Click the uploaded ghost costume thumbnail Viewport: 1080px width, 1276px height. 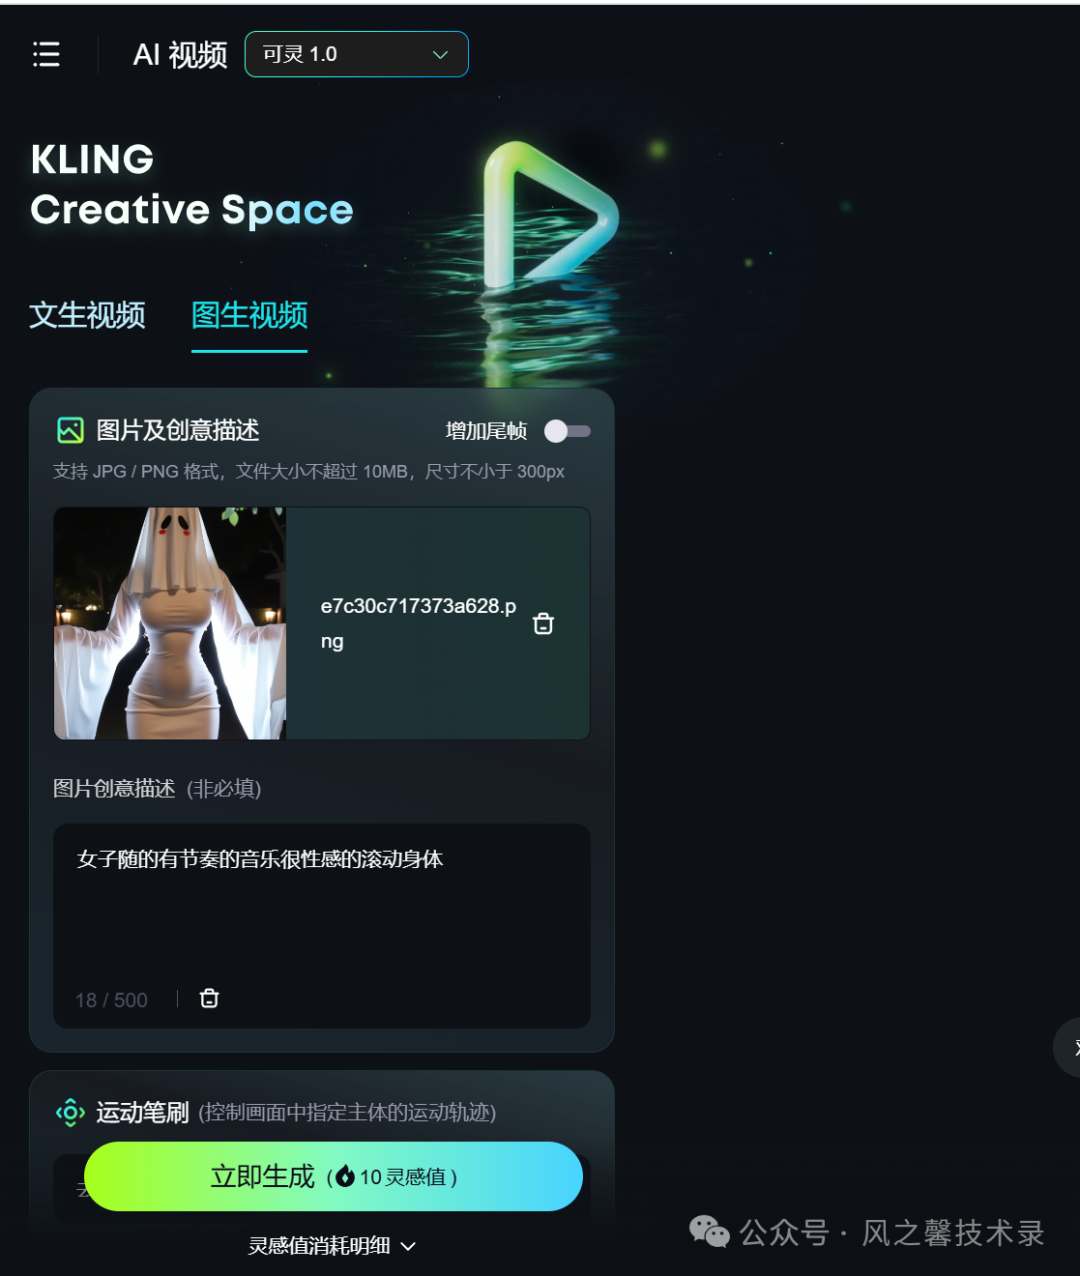[170, 623]
